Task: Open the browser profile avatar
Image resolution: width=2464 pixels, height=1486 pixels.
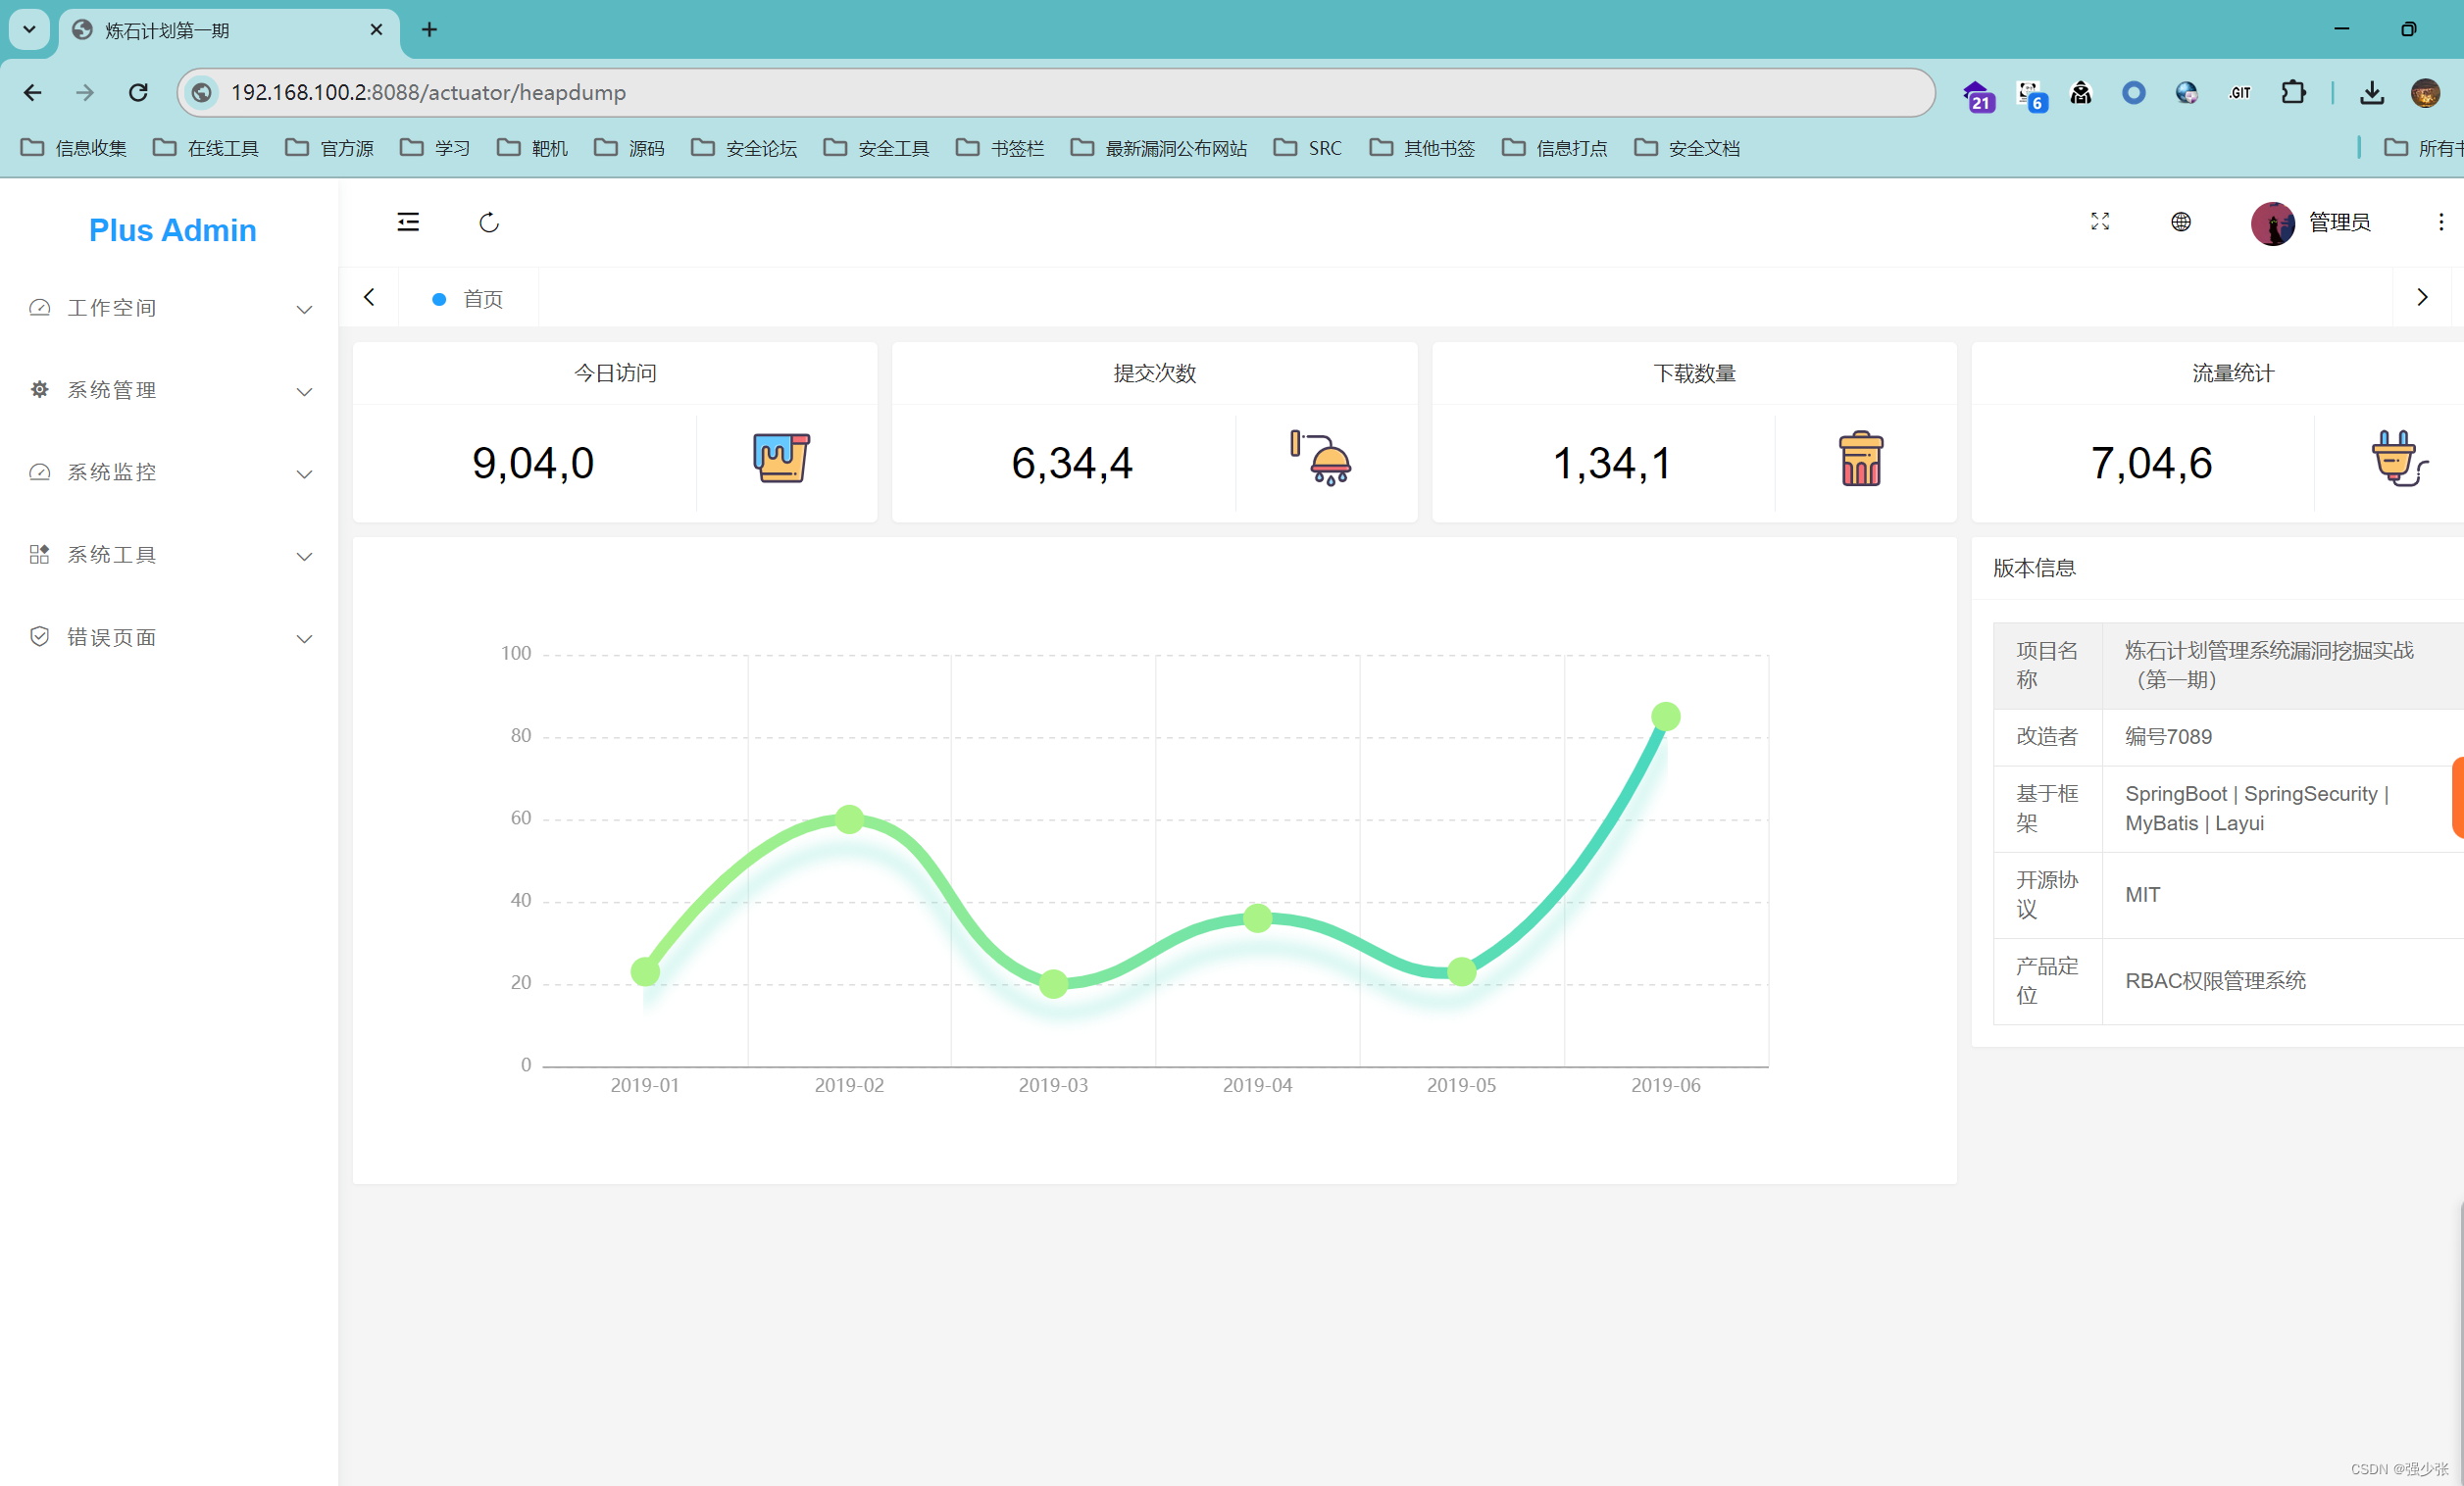Action: [2425, 93]
